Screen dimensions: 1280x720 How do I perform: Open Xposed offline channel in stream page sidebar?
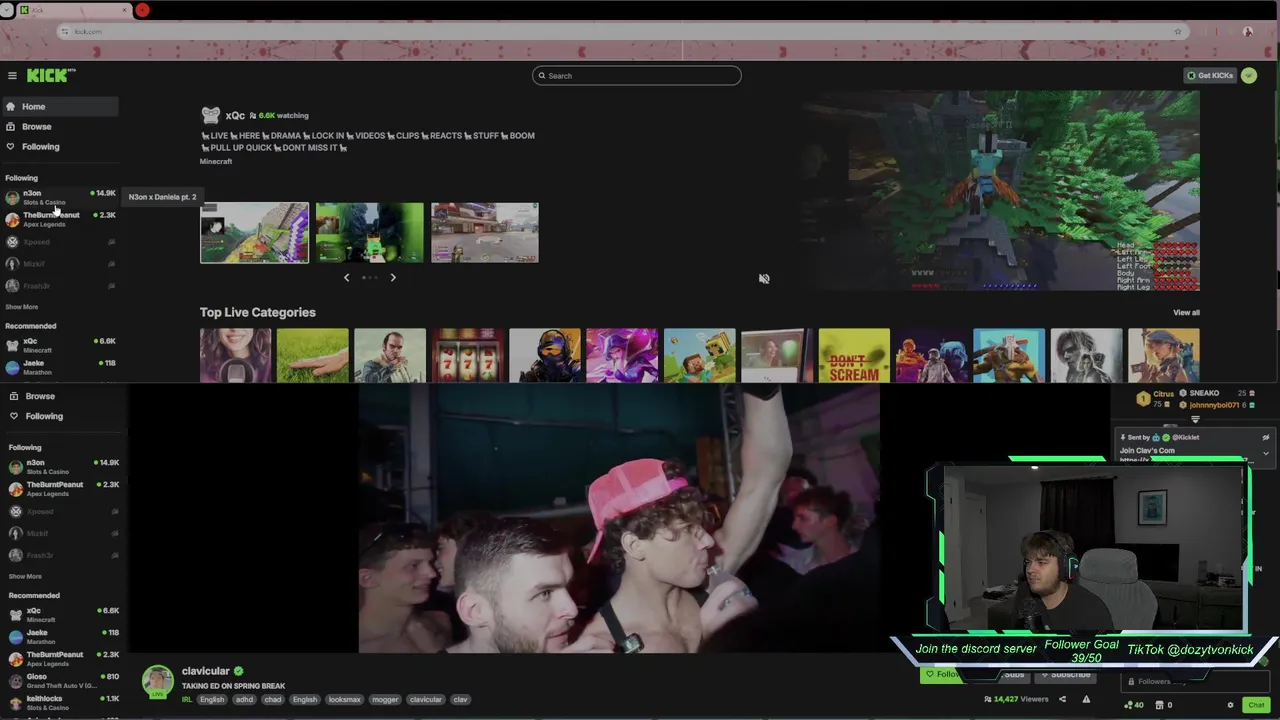pos(64,511)
